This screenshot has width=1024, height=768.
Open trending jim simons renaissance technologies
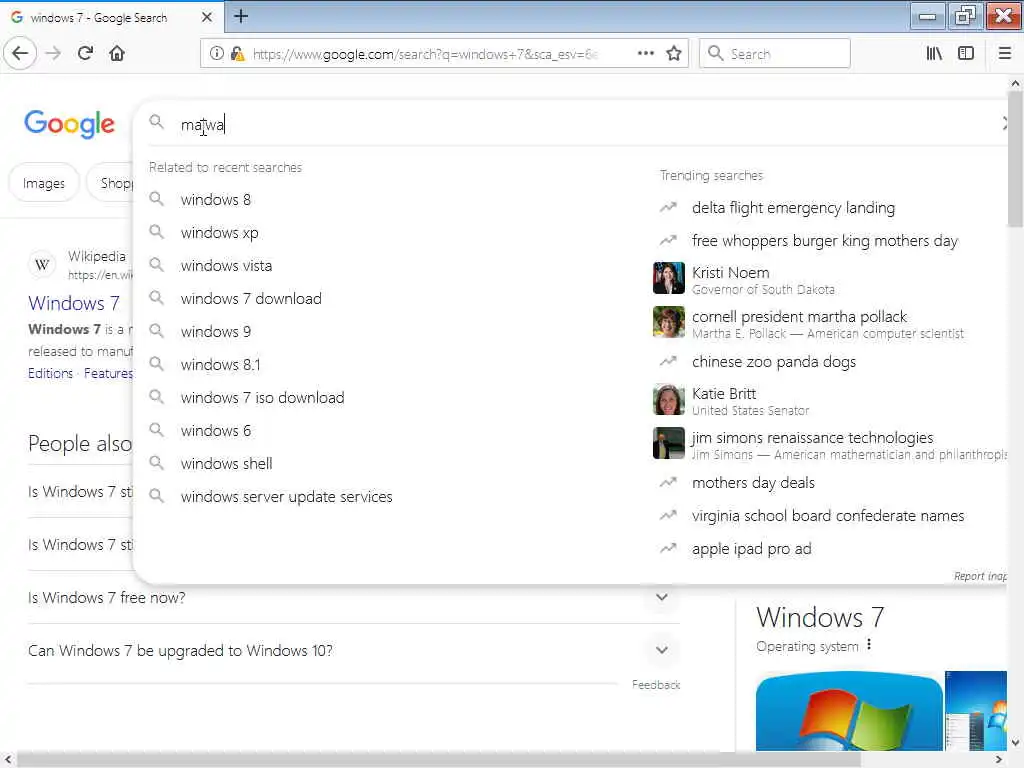pos(812,438)
